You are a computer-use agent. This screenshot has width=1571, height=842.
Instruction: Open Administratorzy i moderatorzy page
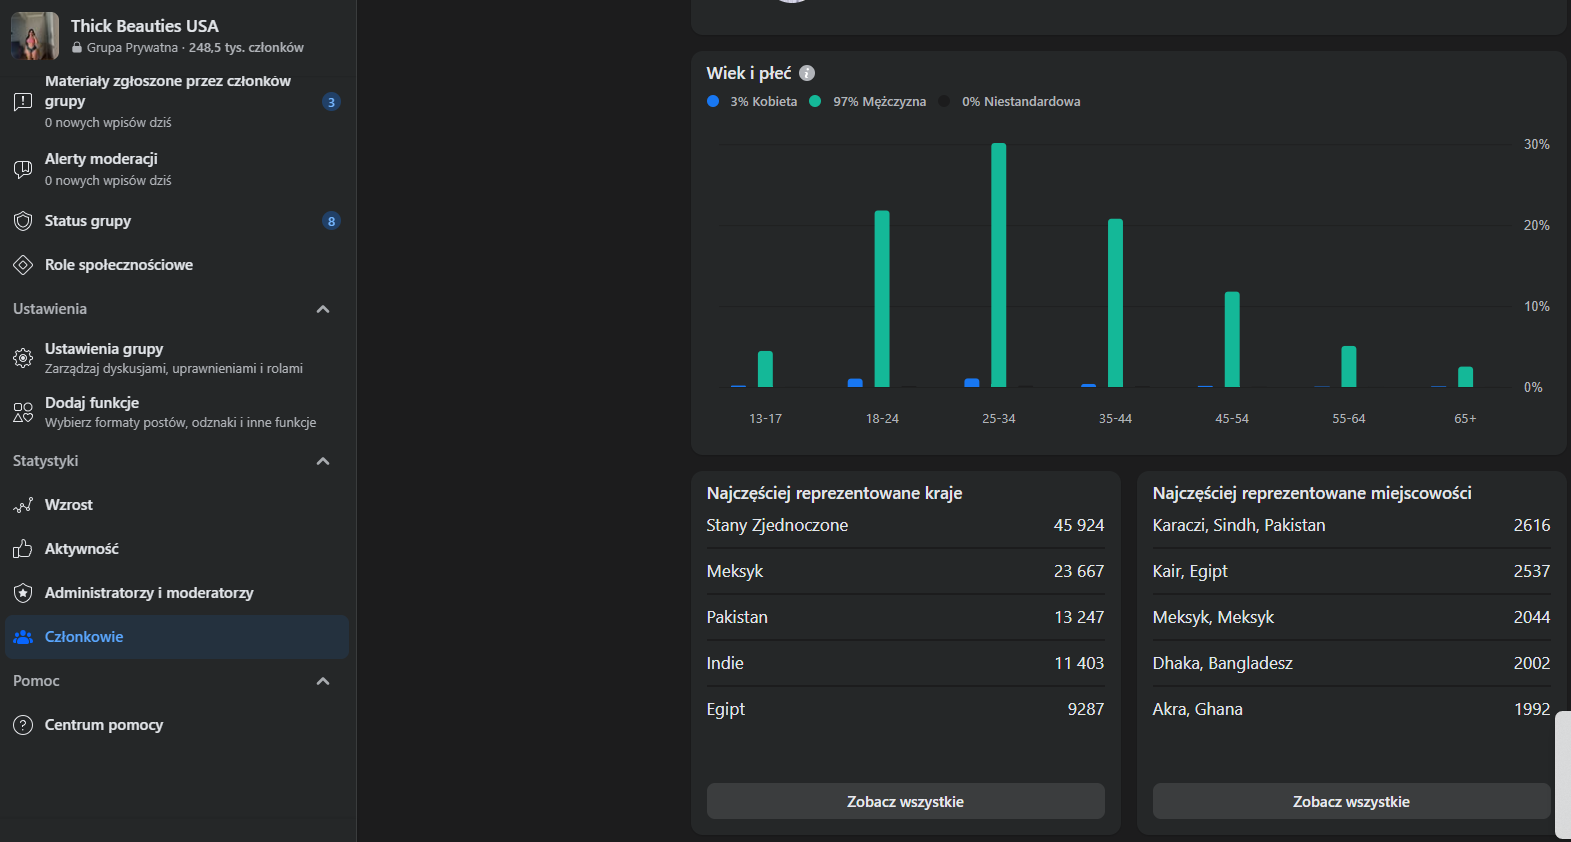(149, 593)
